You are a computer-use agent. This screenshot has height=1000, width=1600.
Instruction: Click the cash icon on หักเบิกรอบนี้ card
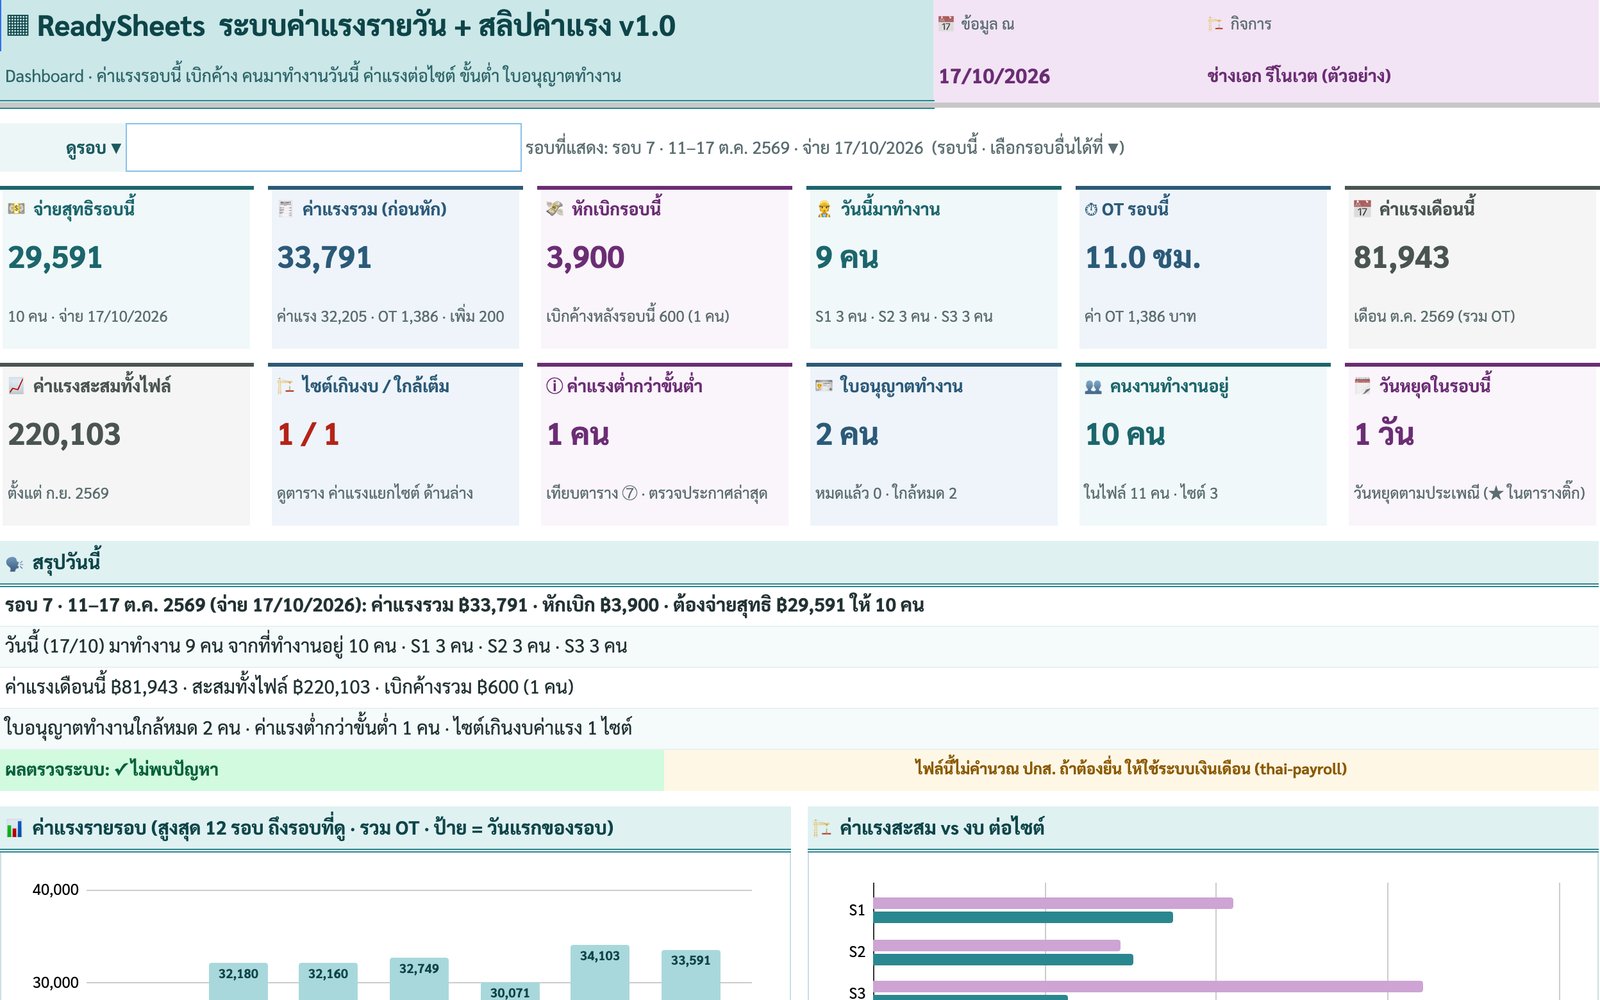(x=555, y=209)
